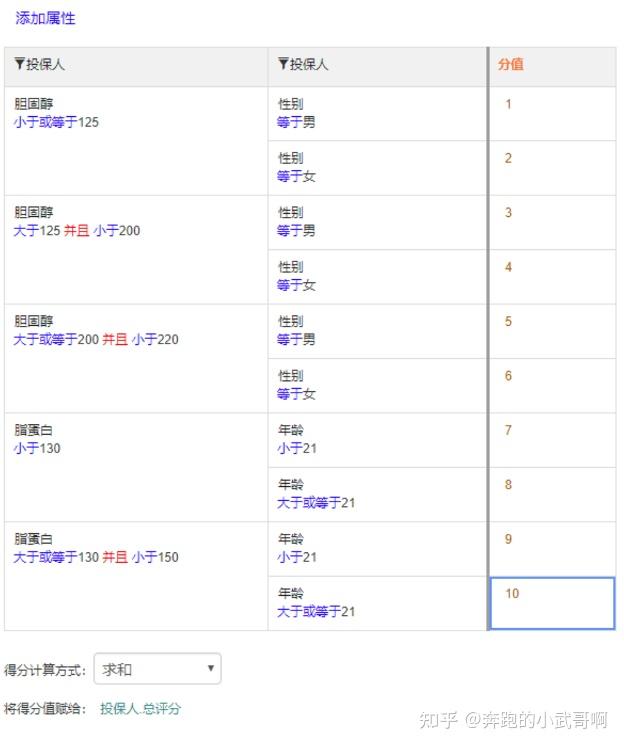
Task: Click the score cell with value 1
Action: [x=553, y=113]
